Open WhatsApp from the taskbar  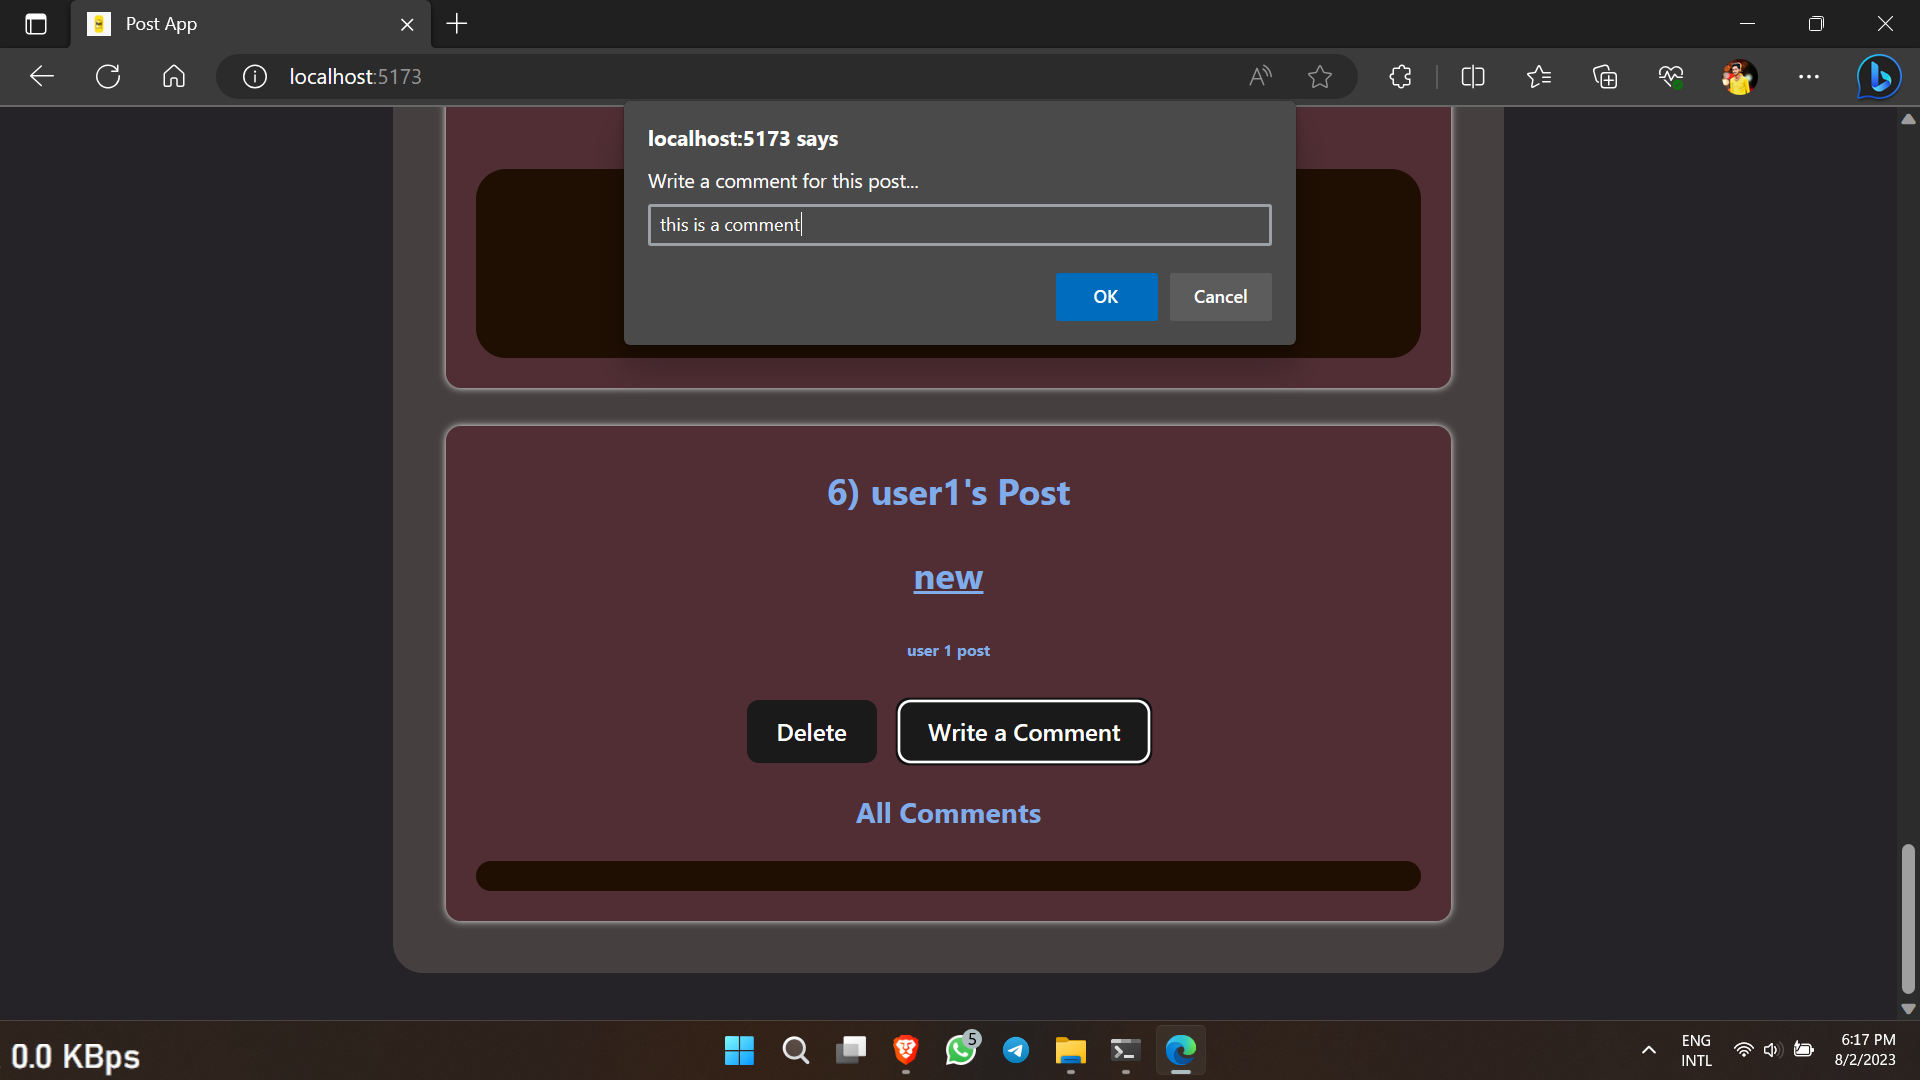(x=961, y=1050)
